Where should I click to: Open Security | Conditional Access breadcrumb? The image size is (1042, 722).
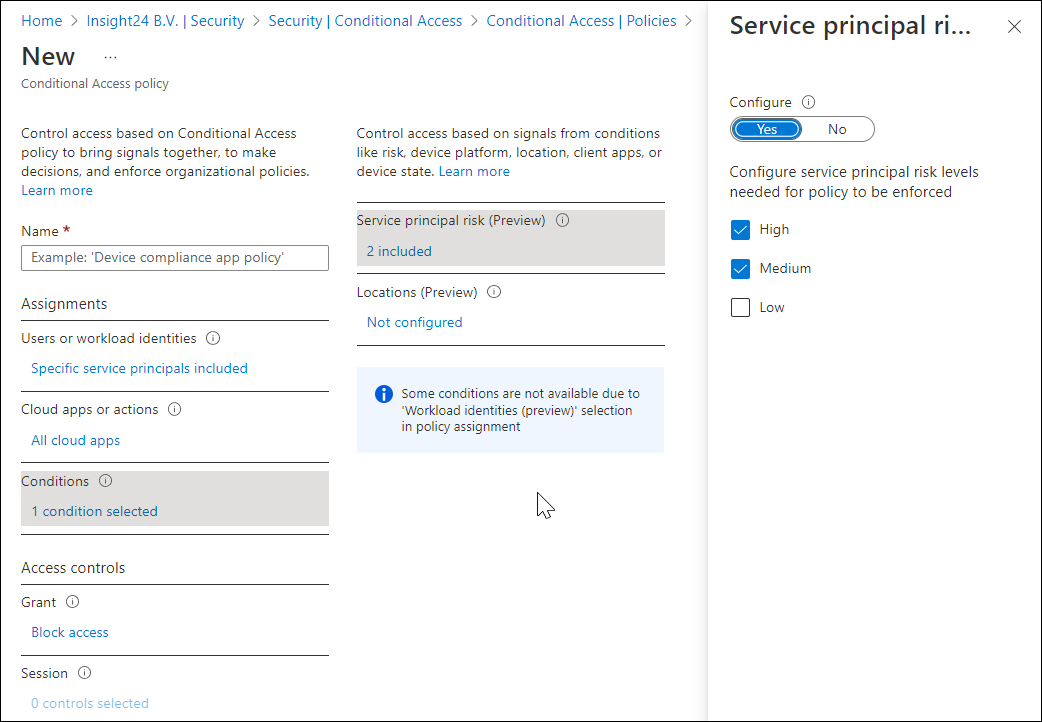click(x=365, y=21)
